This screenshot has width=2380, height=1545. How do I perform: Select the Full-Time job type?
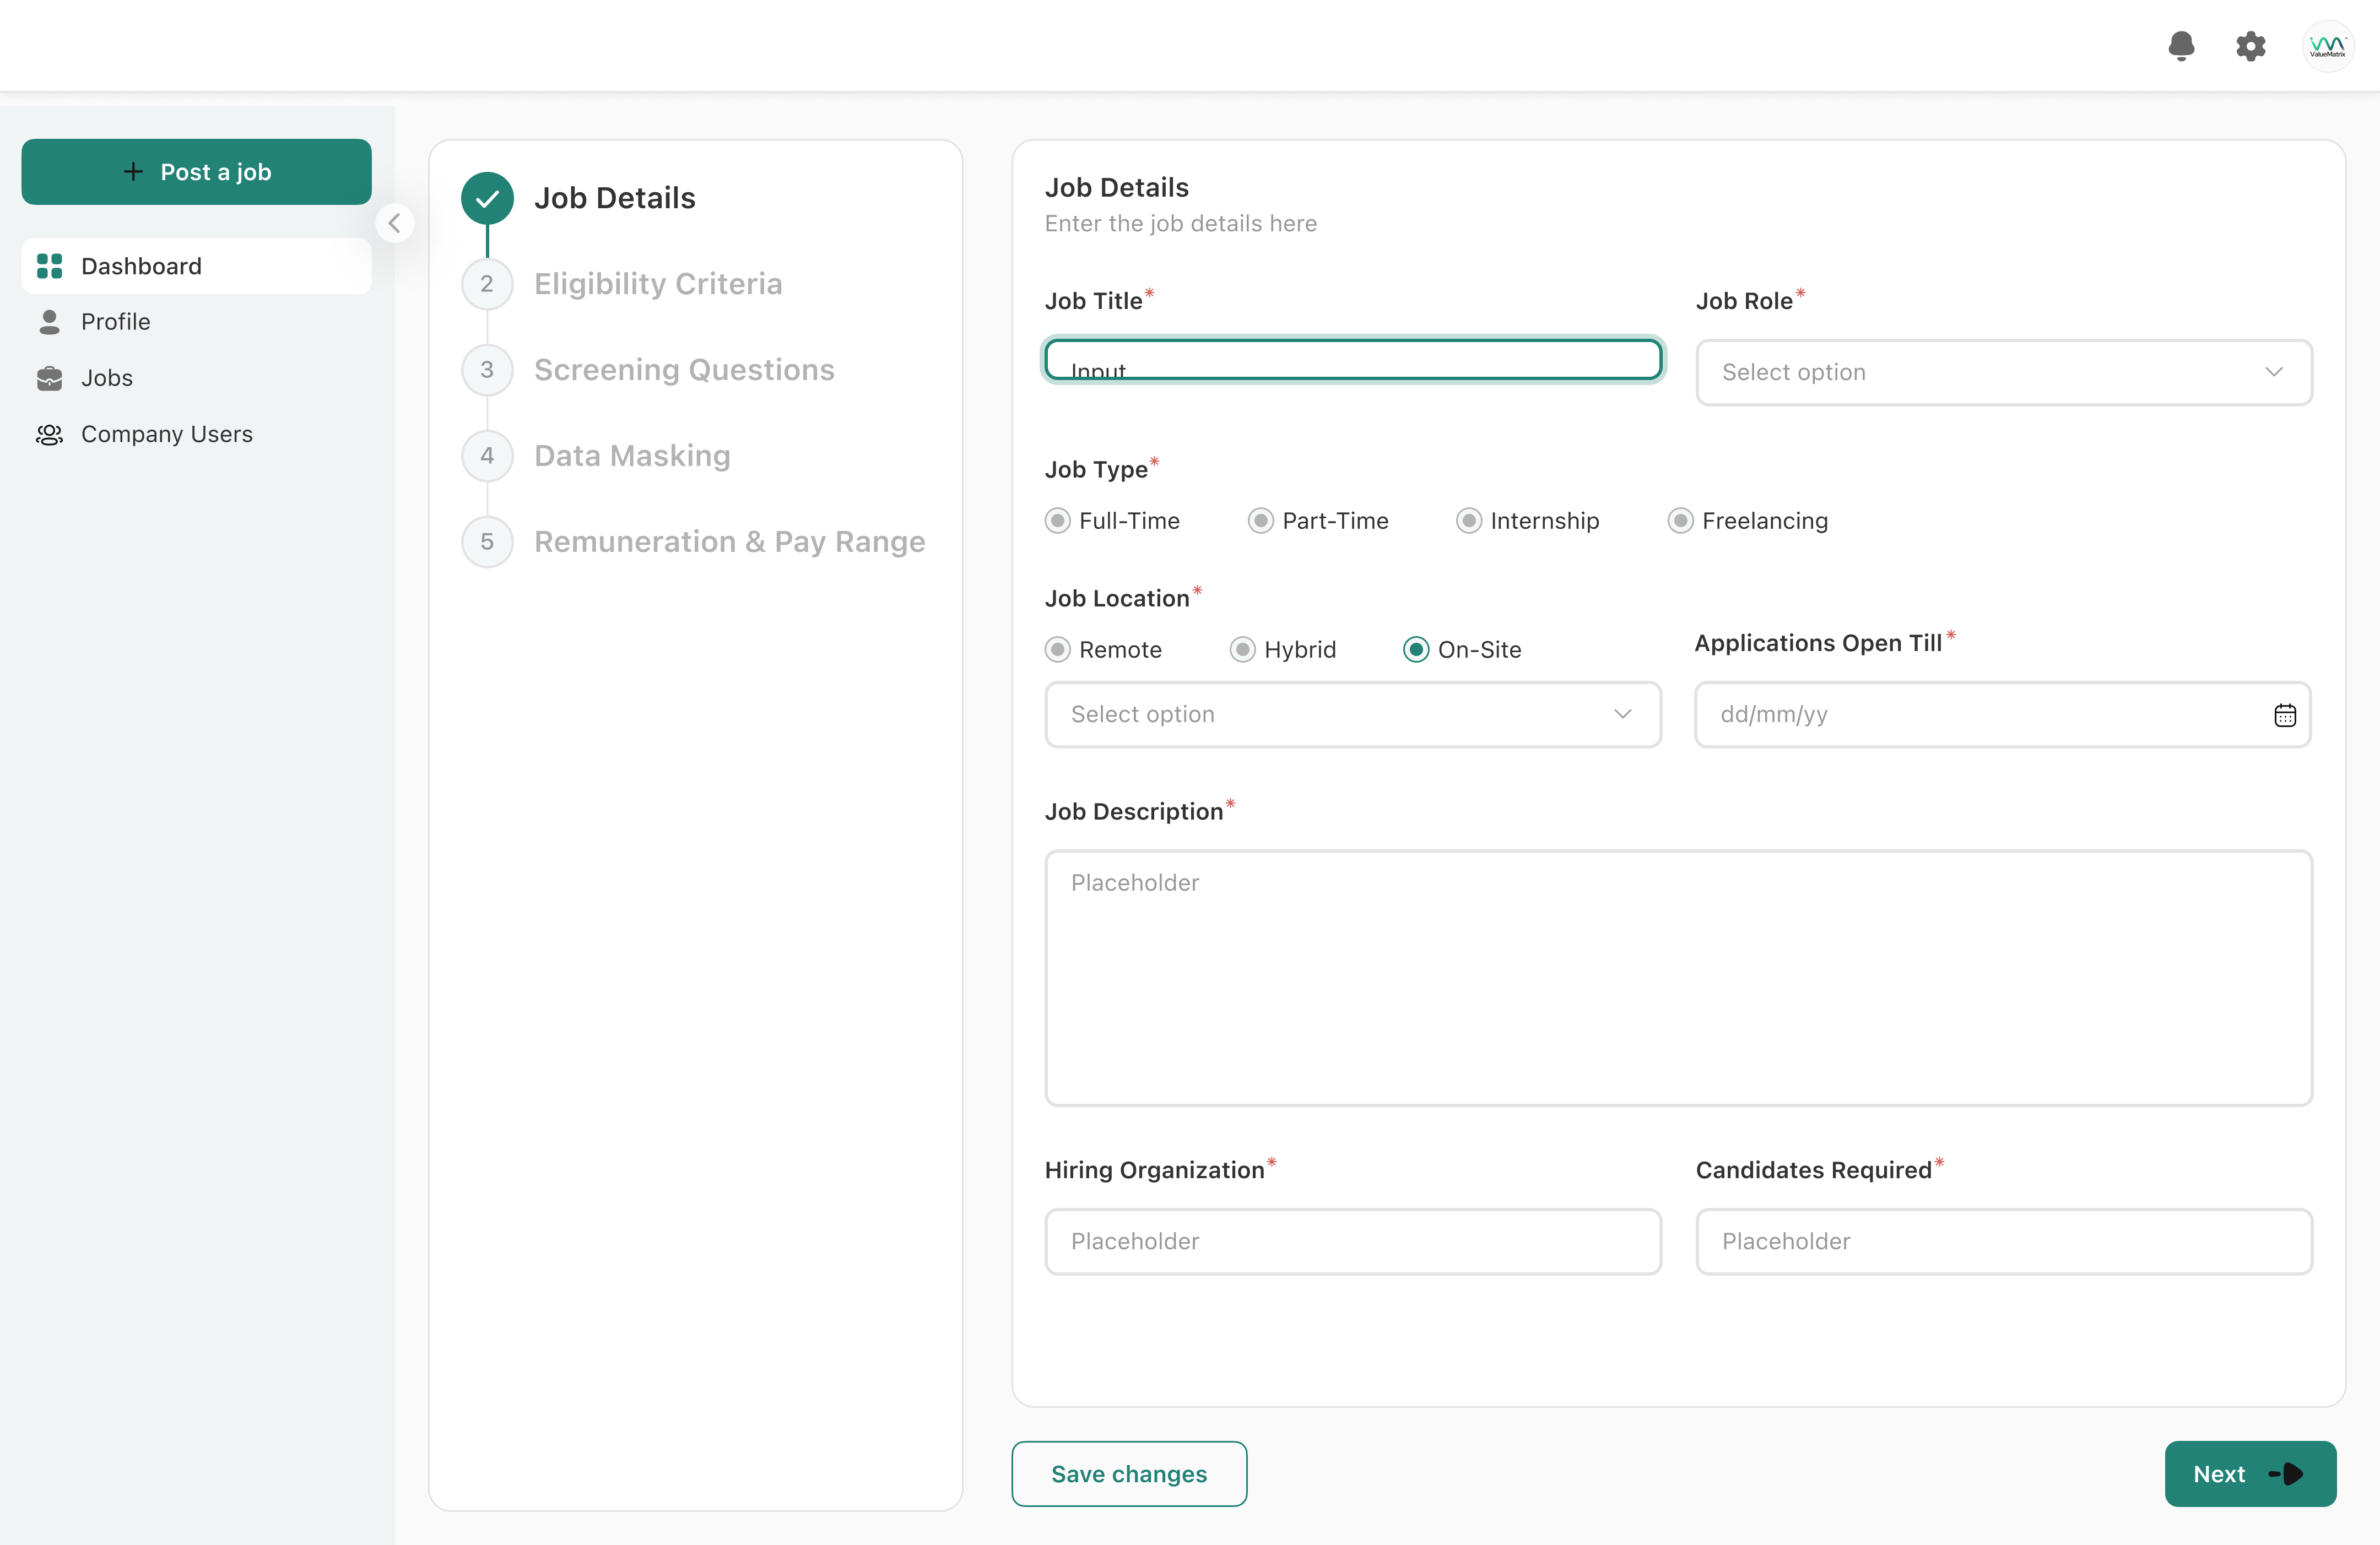coord(1057,521)
